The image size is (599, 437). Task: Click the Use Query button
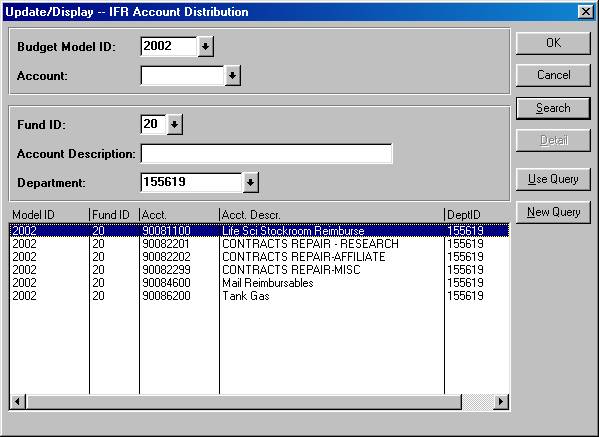point(553,179)
